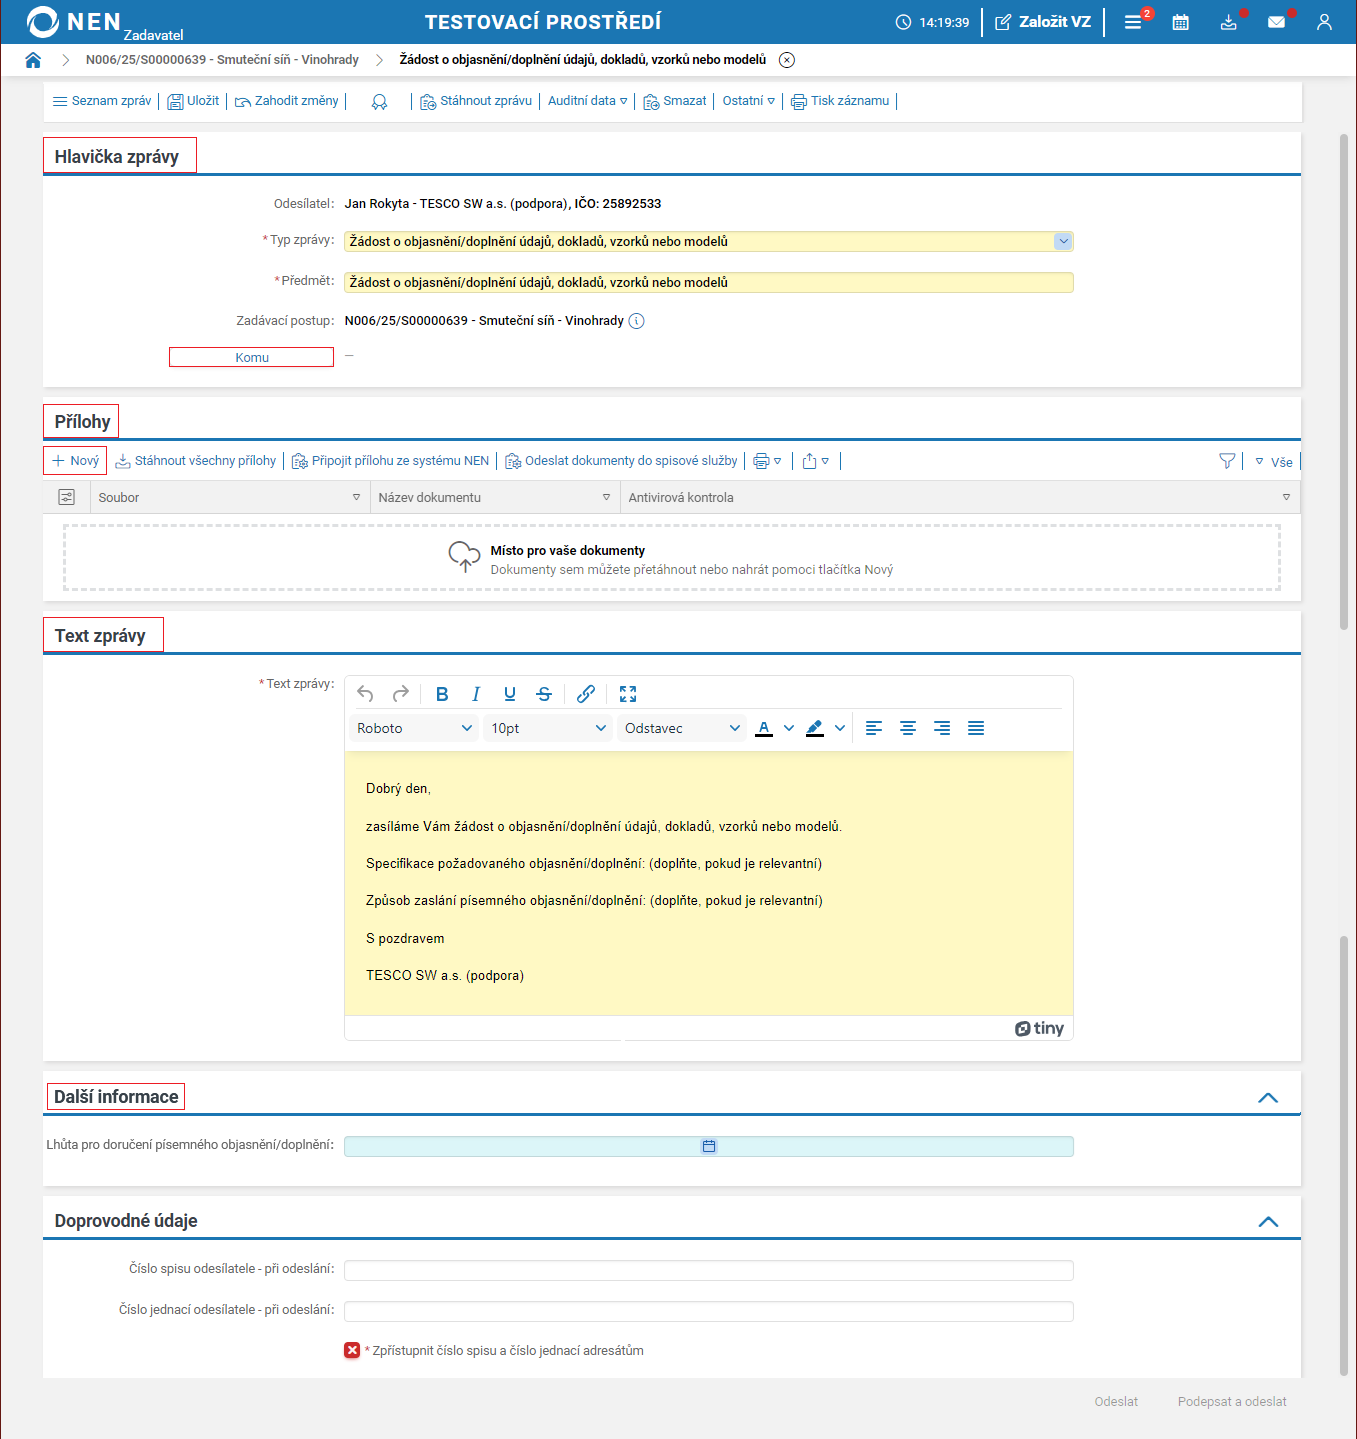Open the user profile icon
Screen dimensions: 1357x1439
point(1325,22)
